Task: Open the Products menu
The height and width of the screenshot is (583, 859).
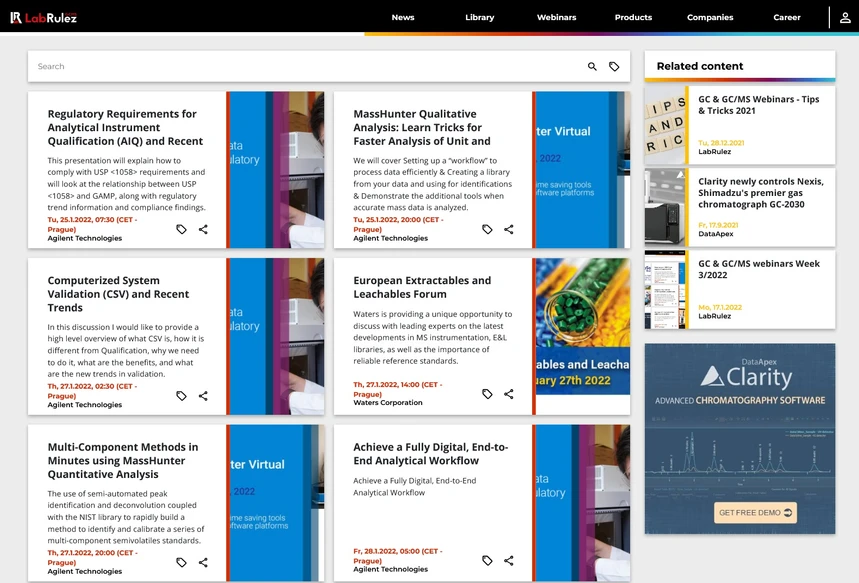Action: [x=633, y=18]
